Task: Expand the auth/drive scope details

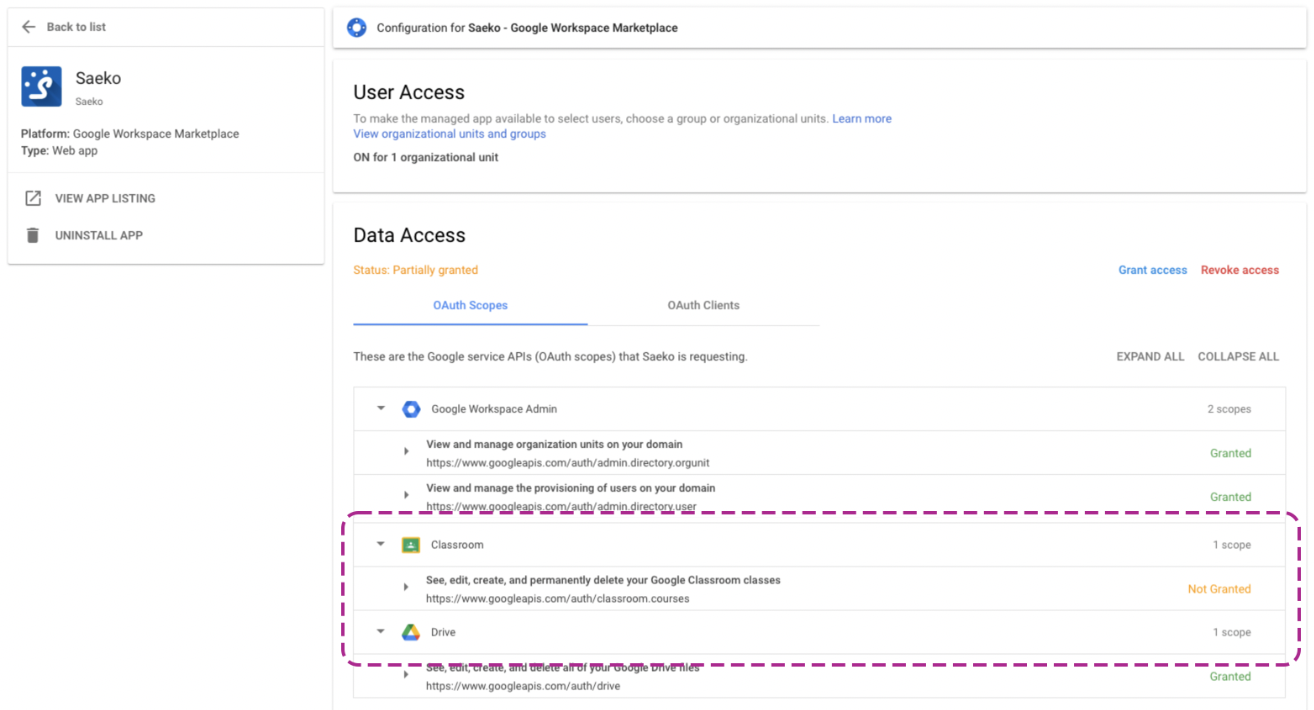Action: coord(406,675)
